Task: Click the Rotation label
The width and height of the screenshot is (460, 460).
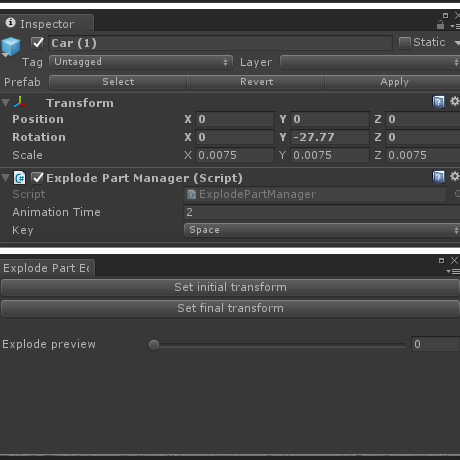Action: [39, 137]
